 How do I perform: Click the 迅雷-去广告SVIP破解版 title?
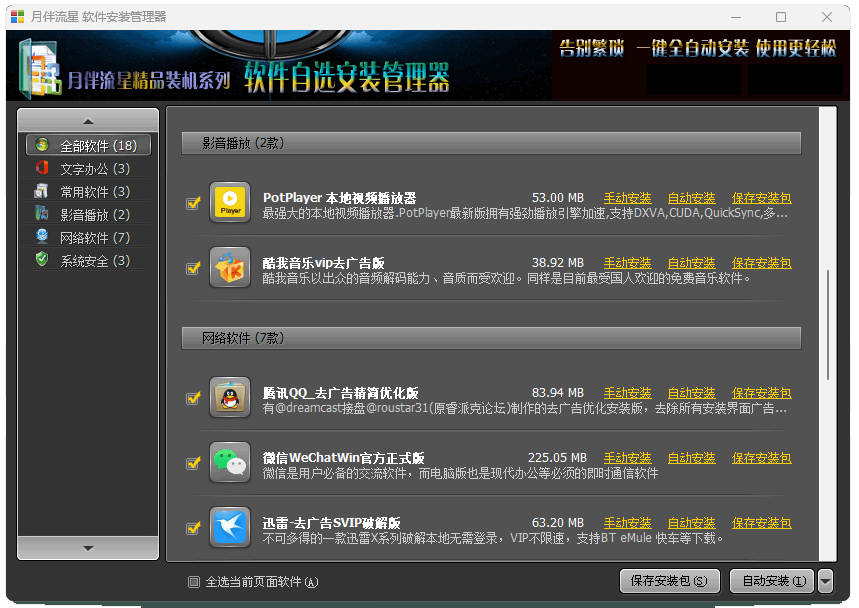[x=331, y=523]
